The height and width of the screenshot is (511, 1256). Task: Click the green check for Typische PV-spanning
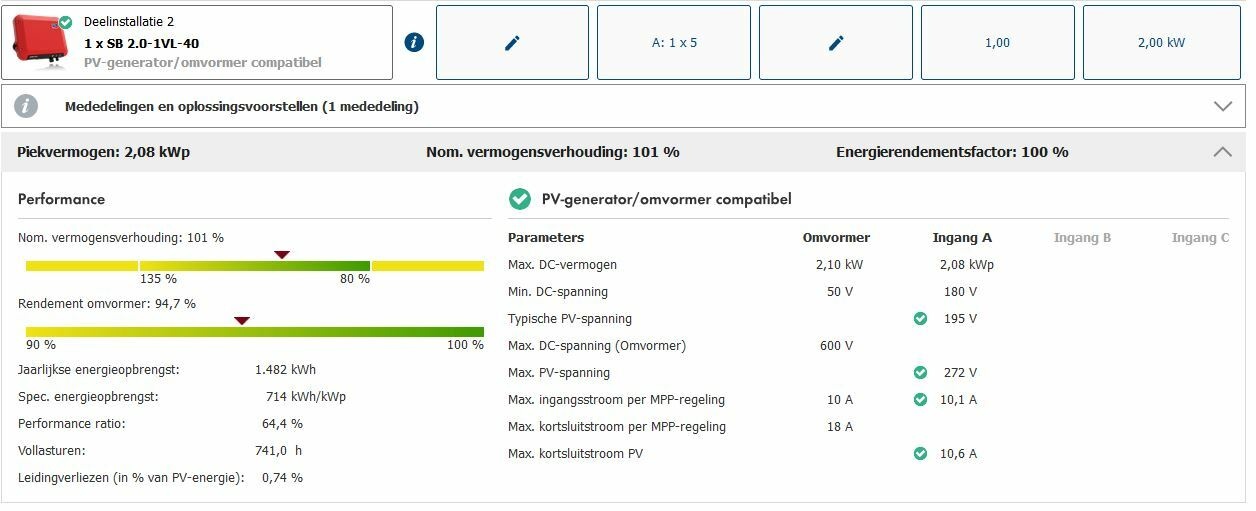(920, 319)
